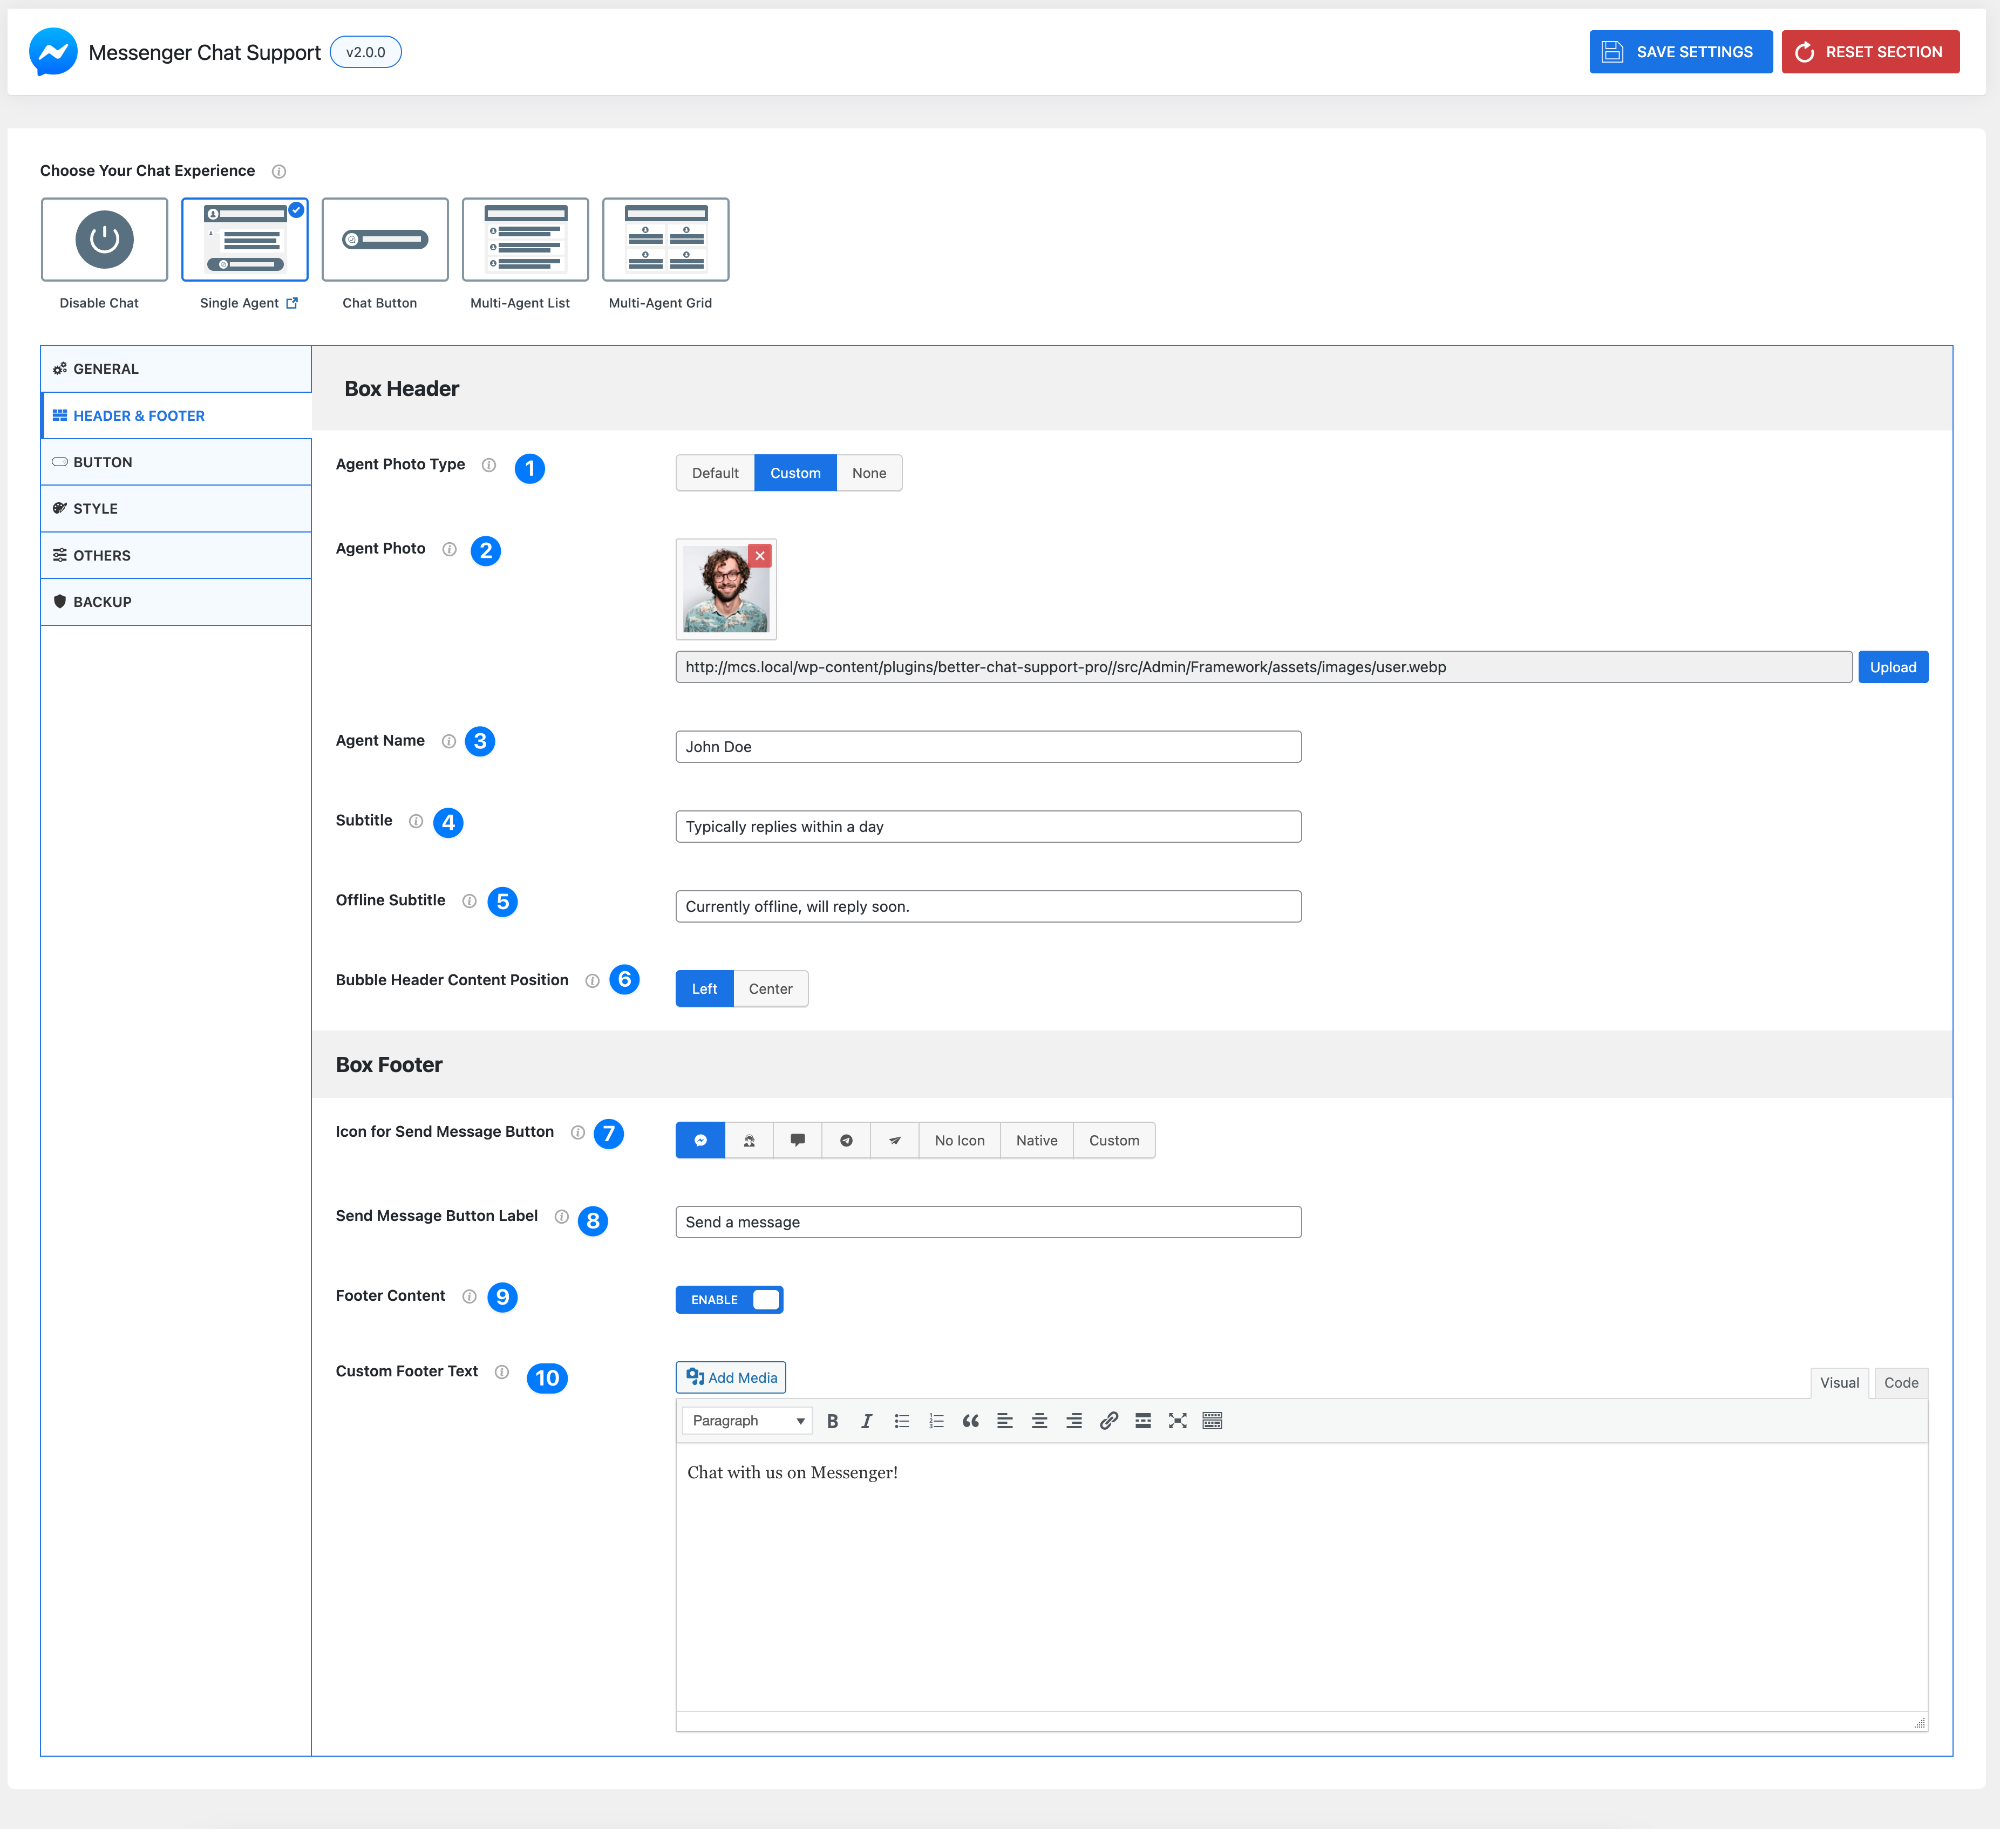Switch to the Code editor tab

tap(1899, 1383)
